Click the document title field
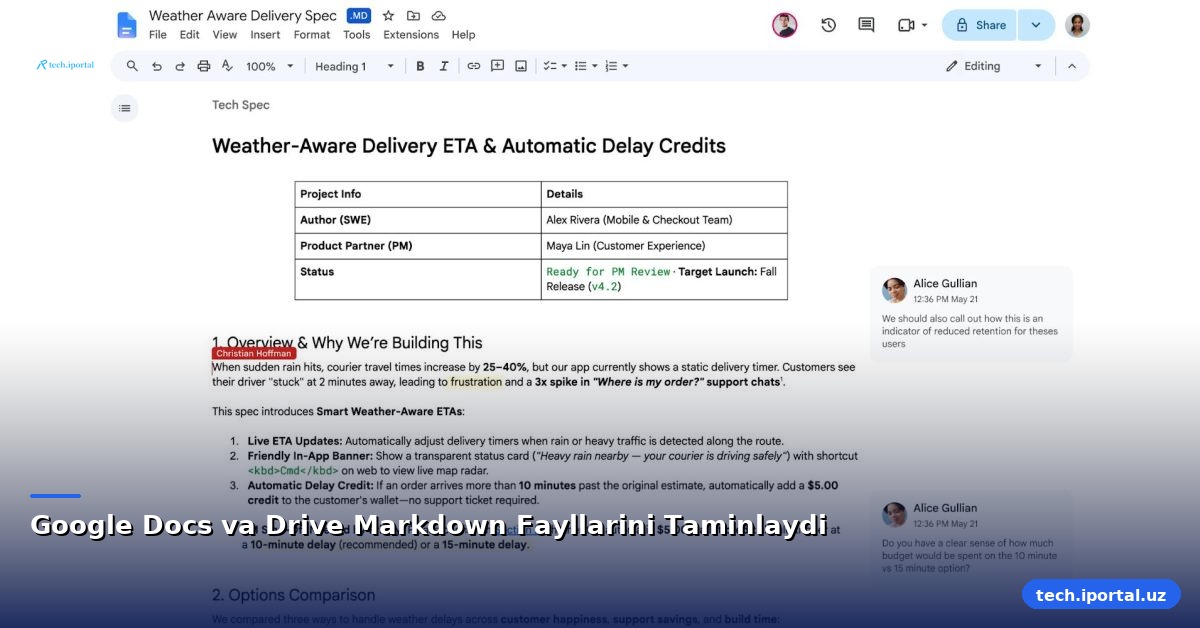1200x628 pixels. click(243, 16)
